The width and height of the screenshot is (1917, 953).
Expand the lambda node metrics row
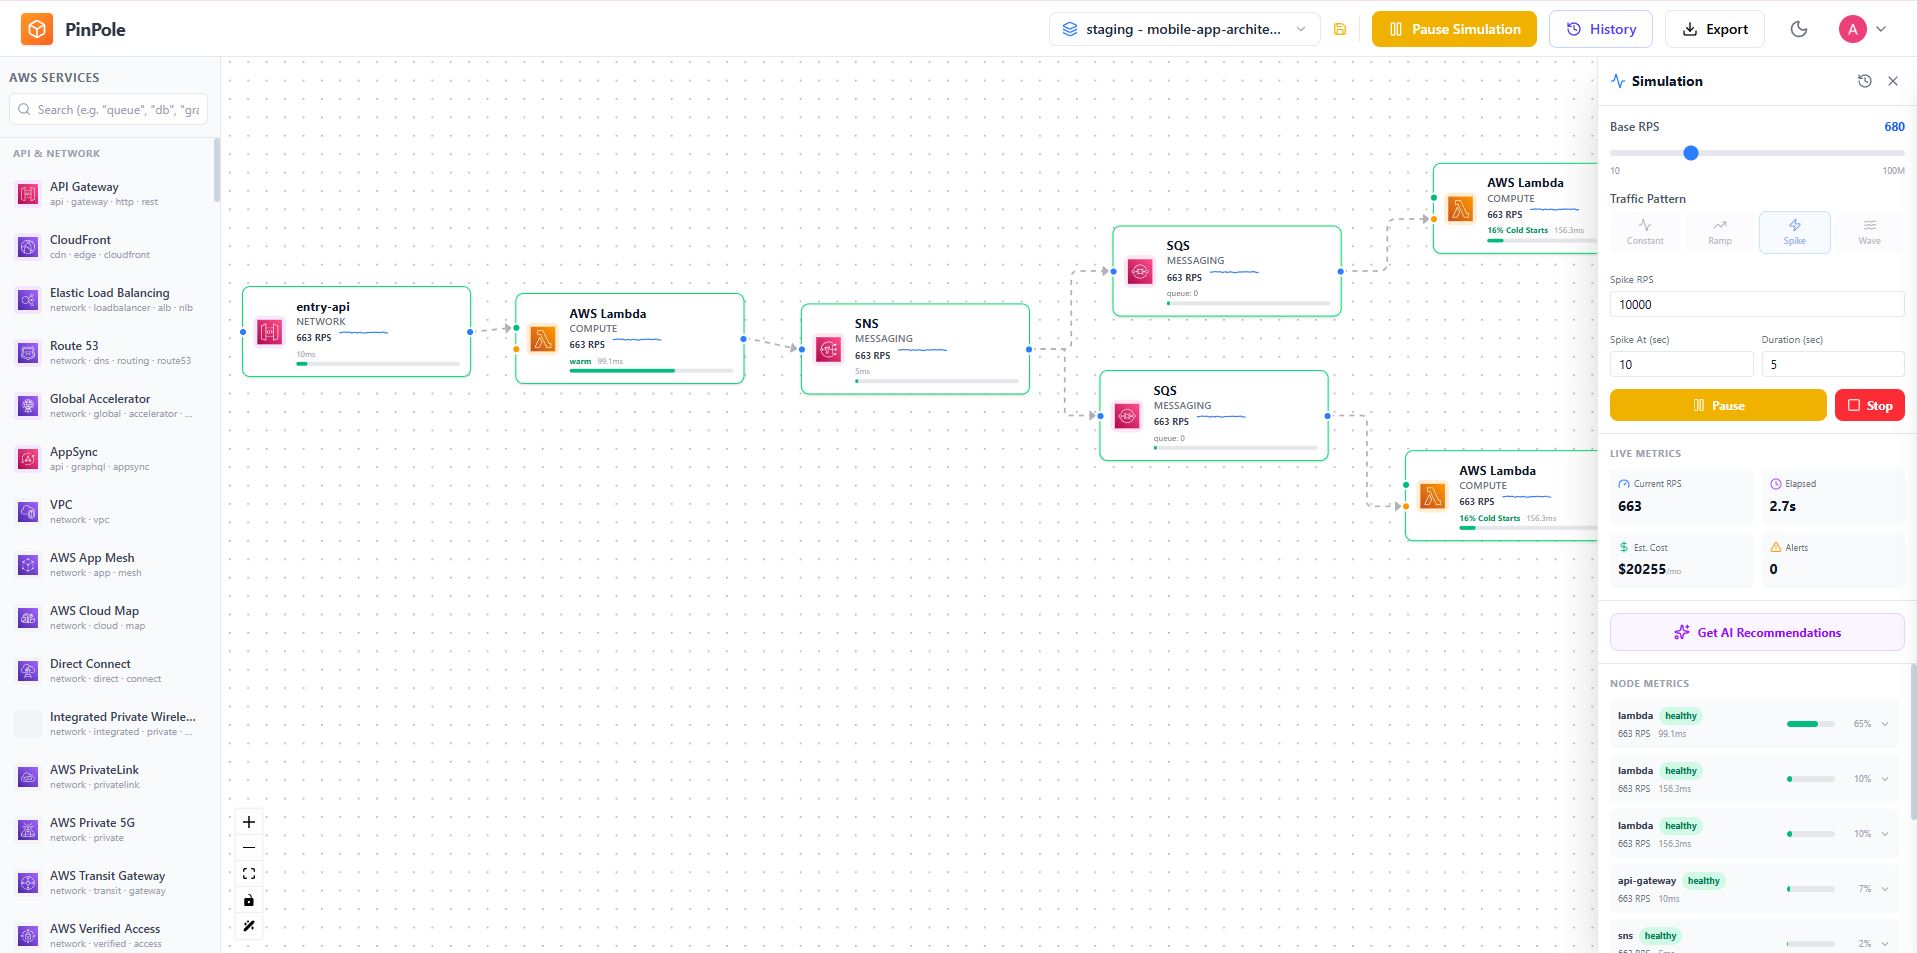[1883, 724]
